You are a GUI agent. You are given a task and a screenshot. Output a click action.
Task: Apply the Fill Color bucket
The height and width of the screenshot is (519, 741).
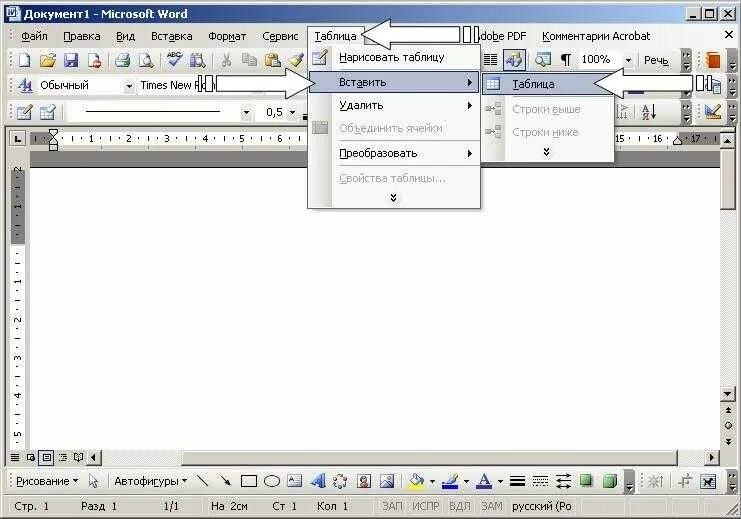tap(416, 481)
